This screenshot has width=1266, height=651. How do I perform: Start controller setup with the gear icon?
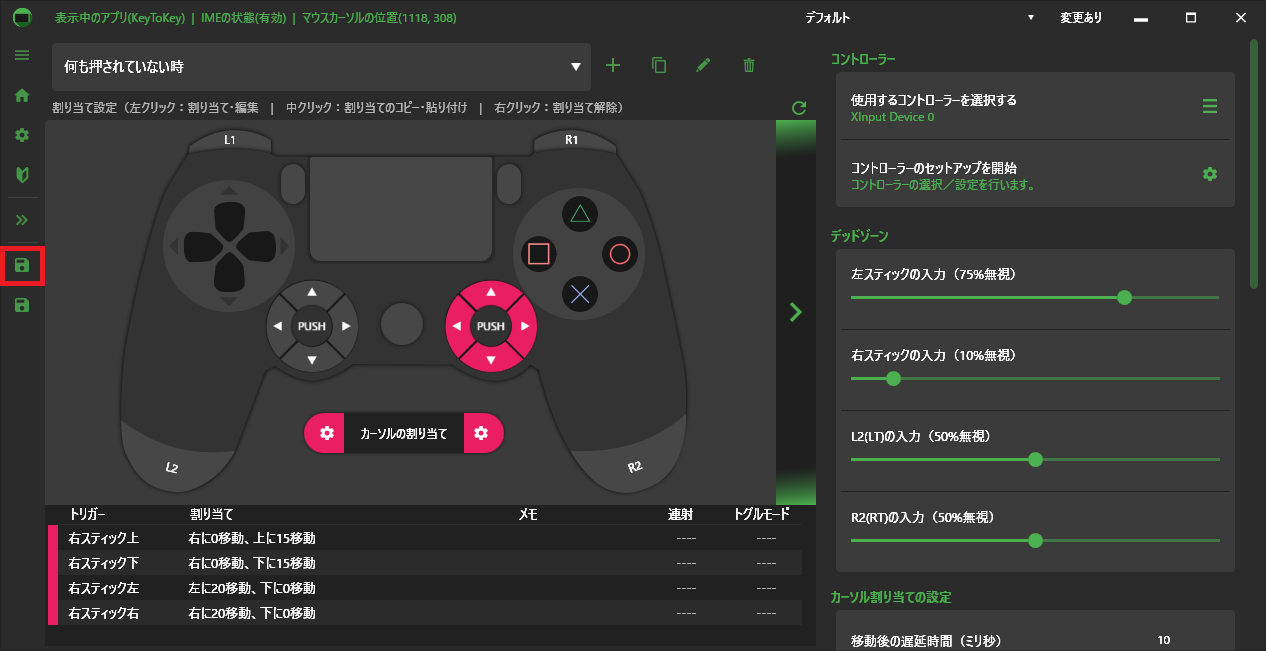[x=1210, y=173]
